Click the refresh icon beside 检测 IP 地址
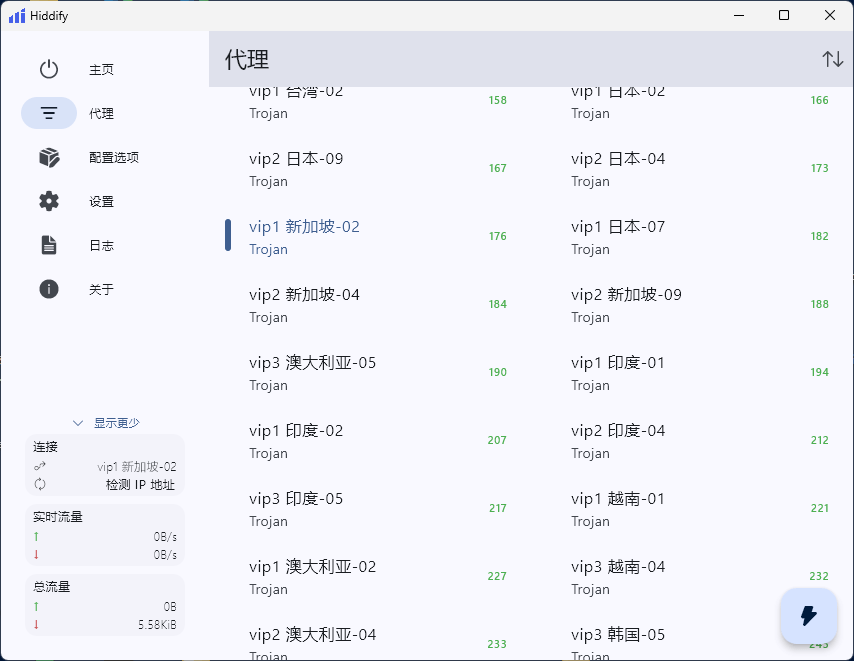This screenshot has height=661, width=854. tap(40, 484)
